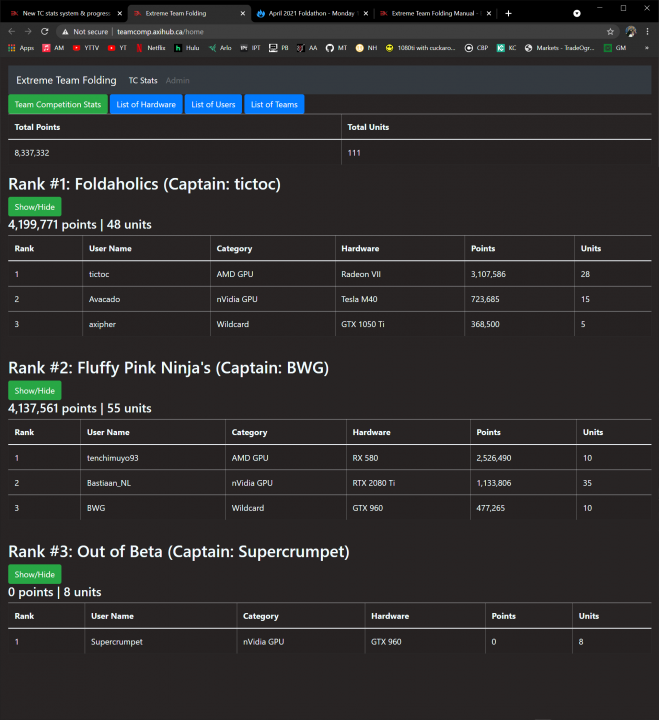Viewport: 659px width, 720px height.
Task: Click the address bar showing teamcomp.axihub.ca
Action: point(300,31)
